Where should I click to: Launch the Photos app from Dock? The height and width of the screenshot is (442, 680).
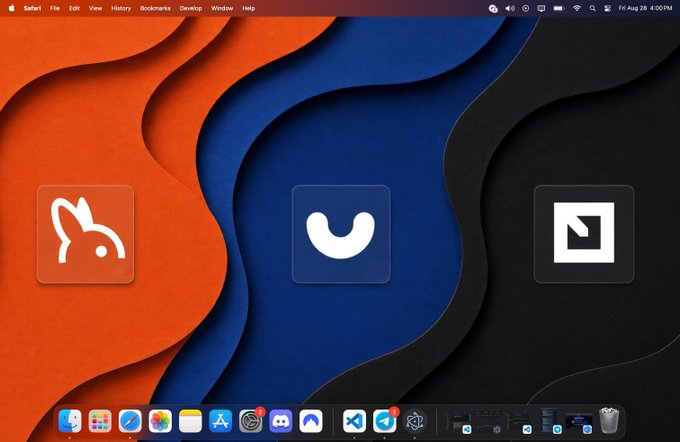pyautogui.click(x=160, y=421)
